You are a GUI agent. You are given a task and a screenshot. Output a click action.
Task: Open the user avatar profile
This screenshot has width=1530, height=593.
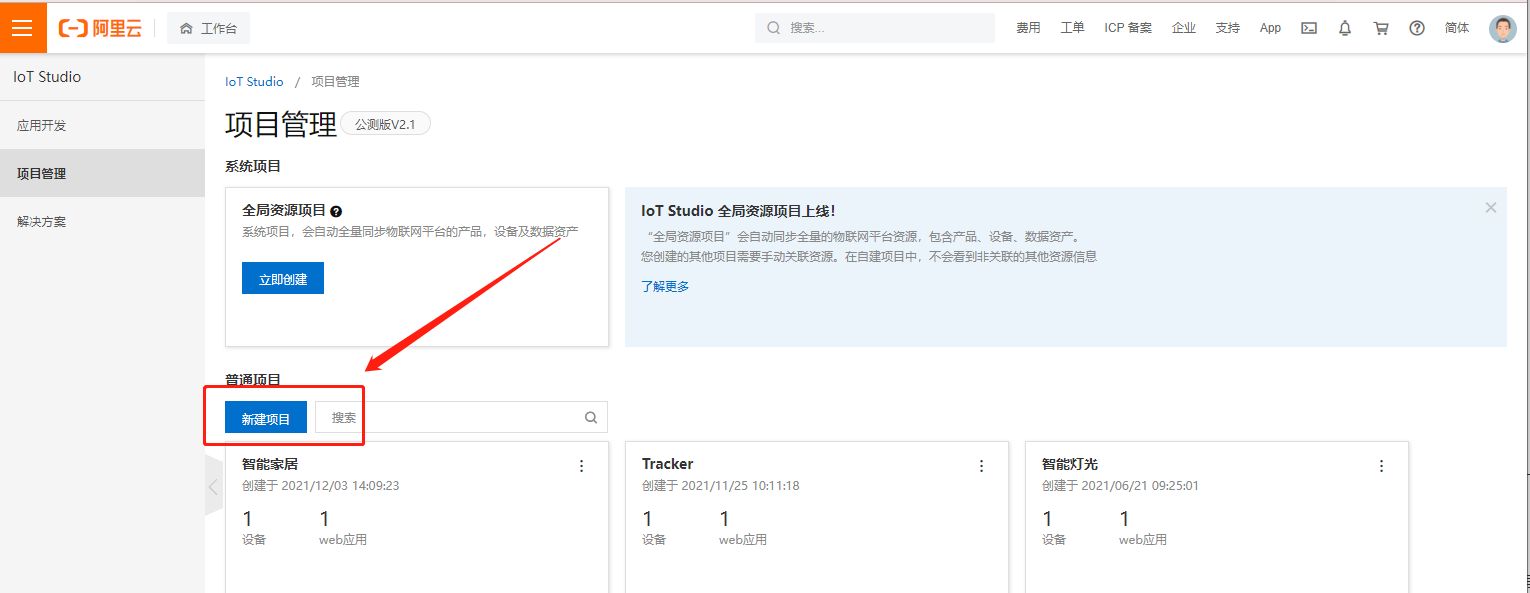[x=1502, y=28]
